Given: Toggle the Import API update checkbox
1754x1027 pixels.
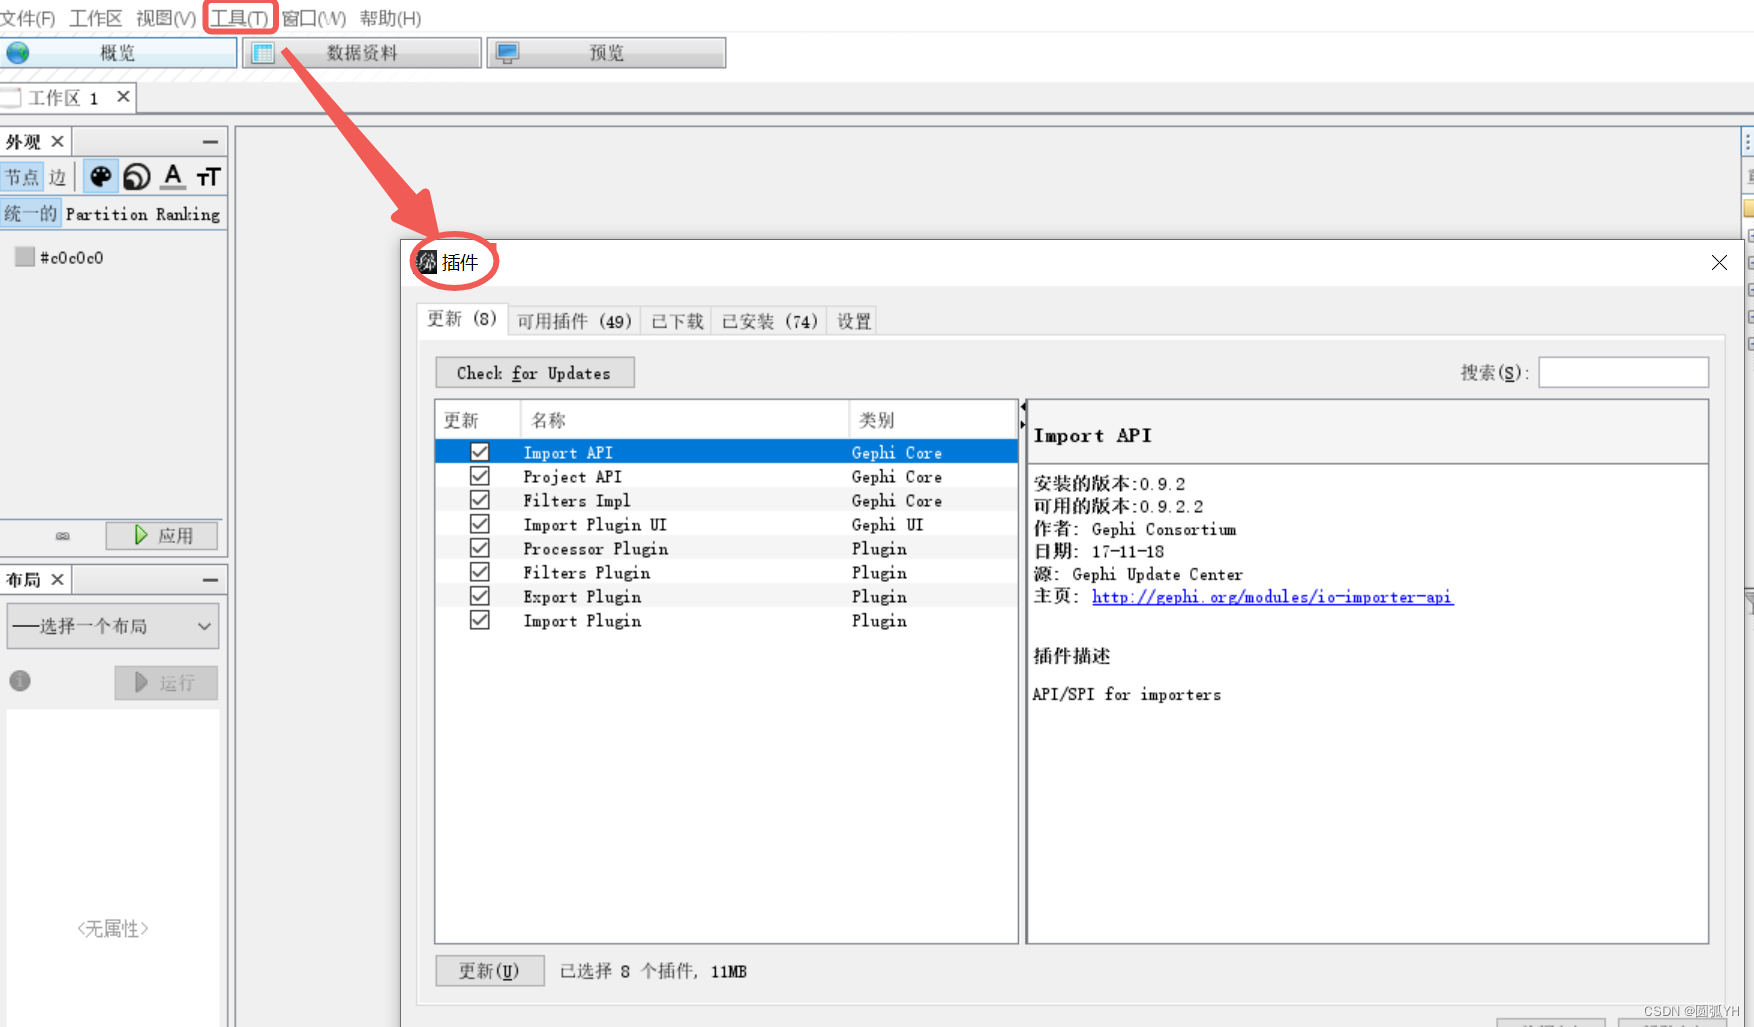Looking at the screenshot, I should click(480, 452).
